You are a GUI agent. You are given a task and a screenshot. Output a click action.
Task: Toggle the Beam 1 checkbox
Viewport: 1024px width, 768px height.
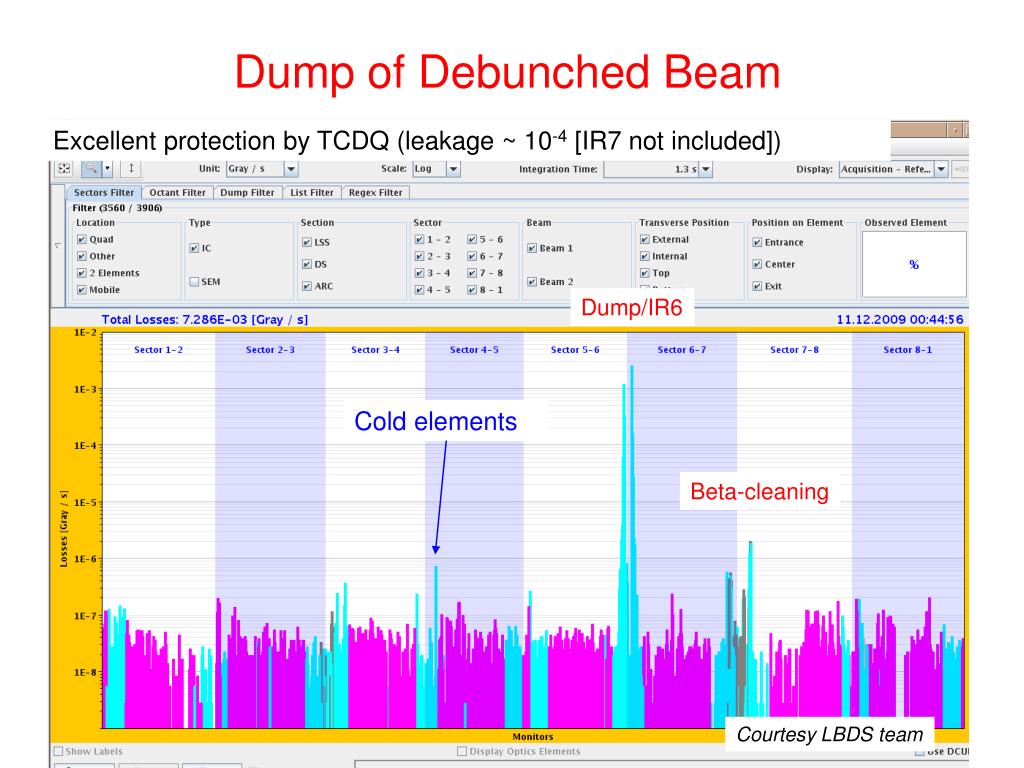click(x=532, y=248)
